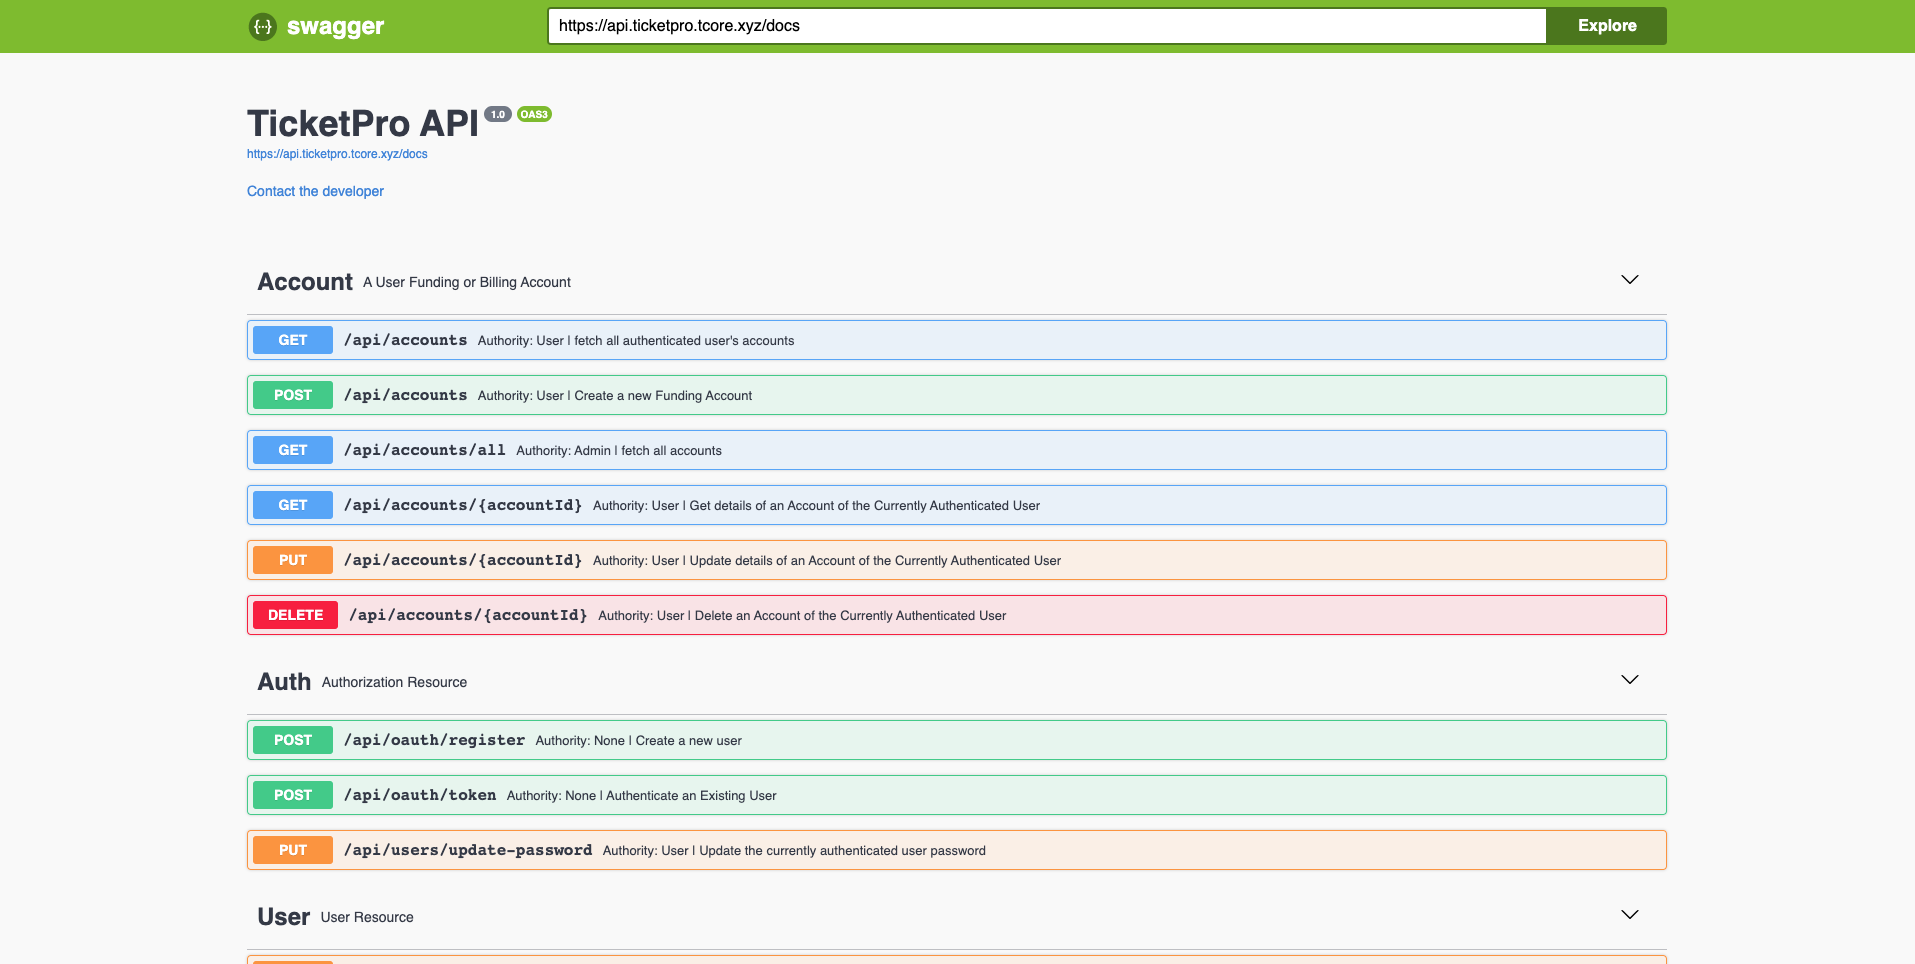Expand POST /api/oauth/token endpoint
Image resolution: width=1915 pixels, height=964 pixels.
957,795
